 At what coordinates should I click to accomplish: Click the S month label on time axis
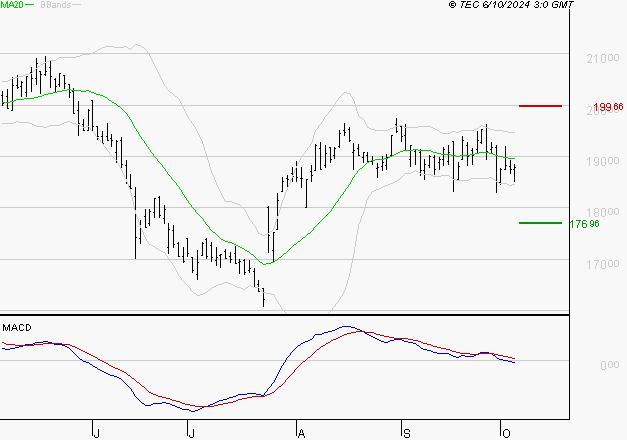point(407,433)
